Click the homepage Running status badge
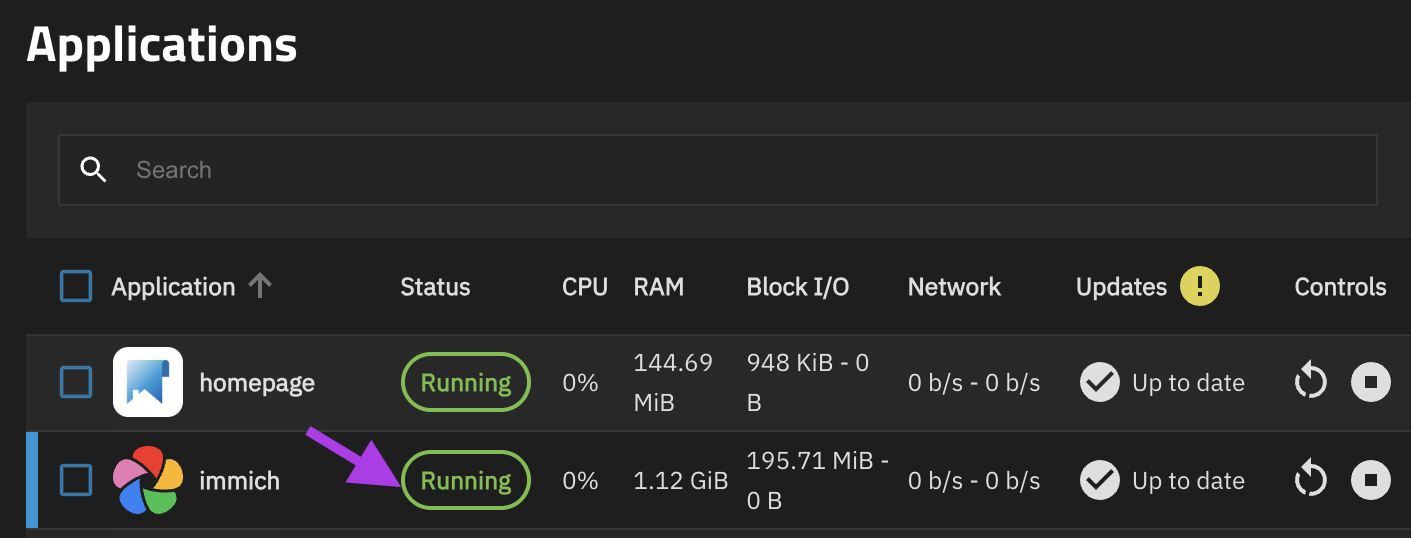The height and width of the screenshot is (538, 1411). pos(466,382)
